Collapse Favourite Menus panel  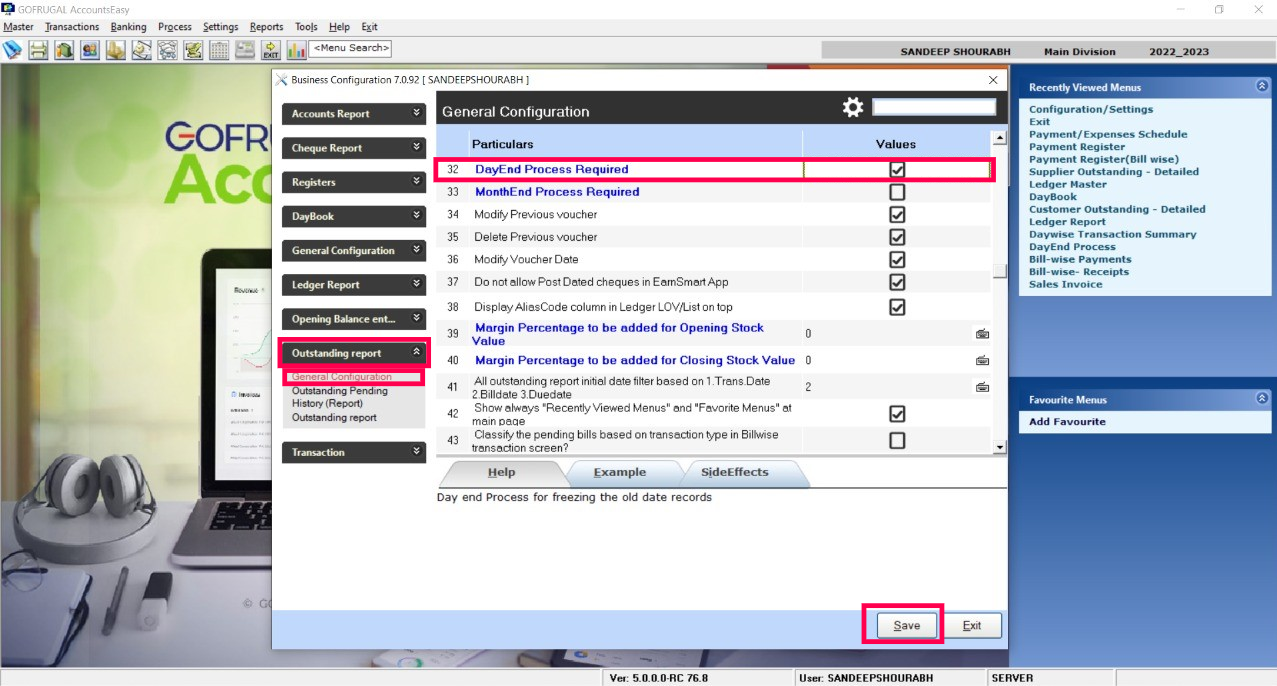pyautogui.click(x=1262, y=399)
